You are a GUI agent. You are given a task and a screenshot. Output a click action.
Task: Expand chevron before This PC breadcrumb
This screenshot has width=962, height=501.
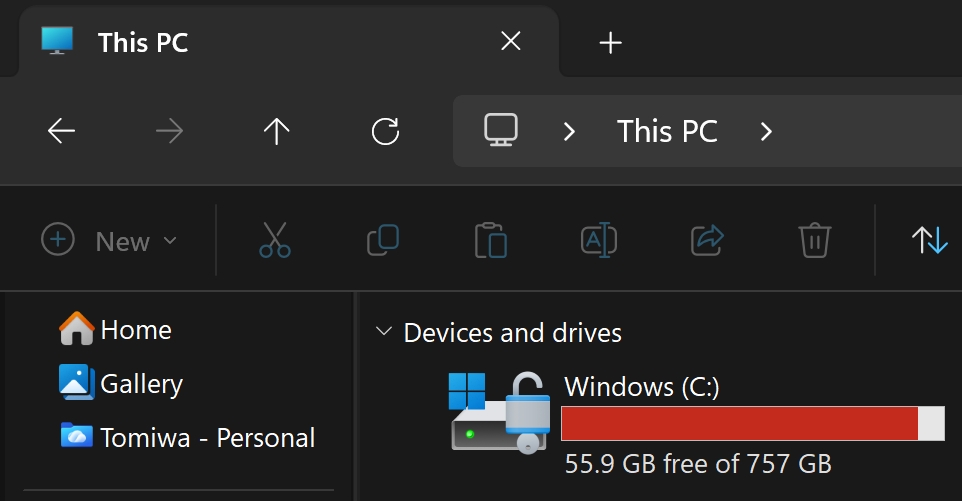[x=569, y=131]
